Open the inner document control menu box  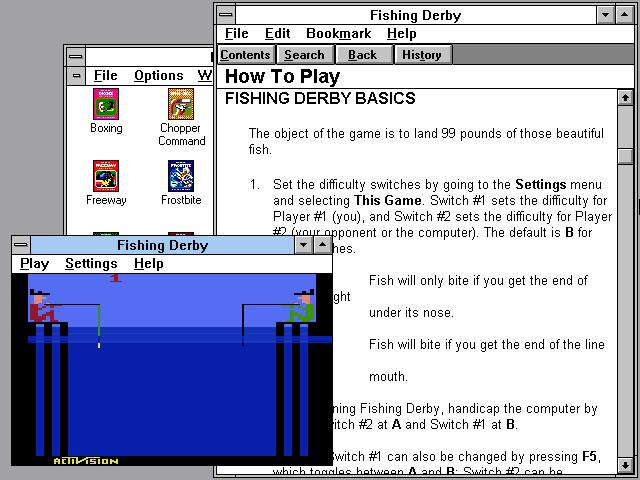click(76, 76)
